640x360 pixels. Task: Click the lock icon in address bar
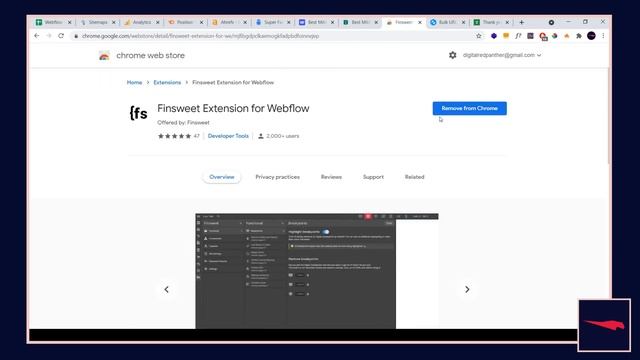coord(76,36)
